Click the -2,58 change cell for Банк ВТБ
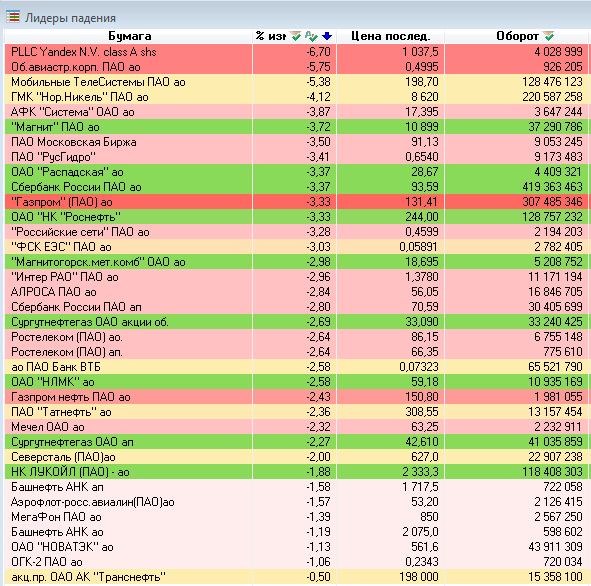 click(294, 367)
